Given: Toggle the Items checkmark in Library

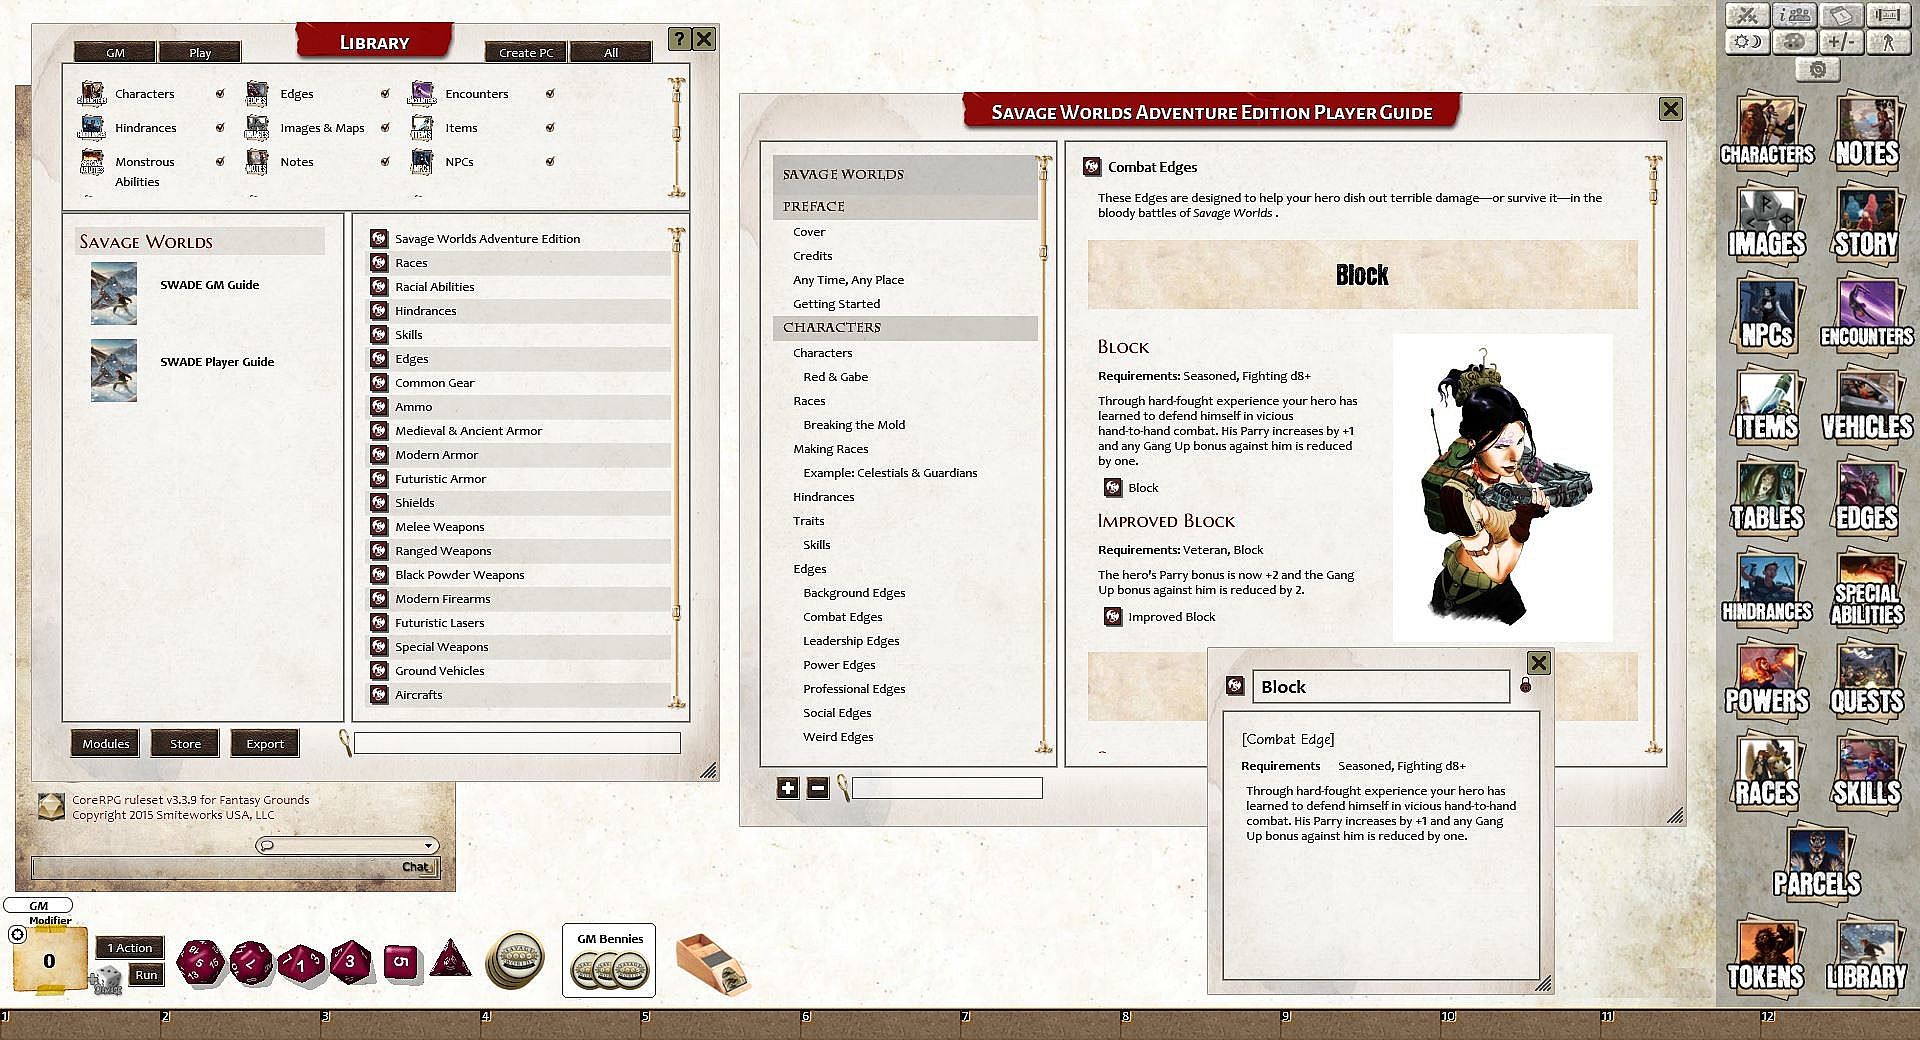Looking at the screenshot, I should pyautogui.click(x=550, y=128).
